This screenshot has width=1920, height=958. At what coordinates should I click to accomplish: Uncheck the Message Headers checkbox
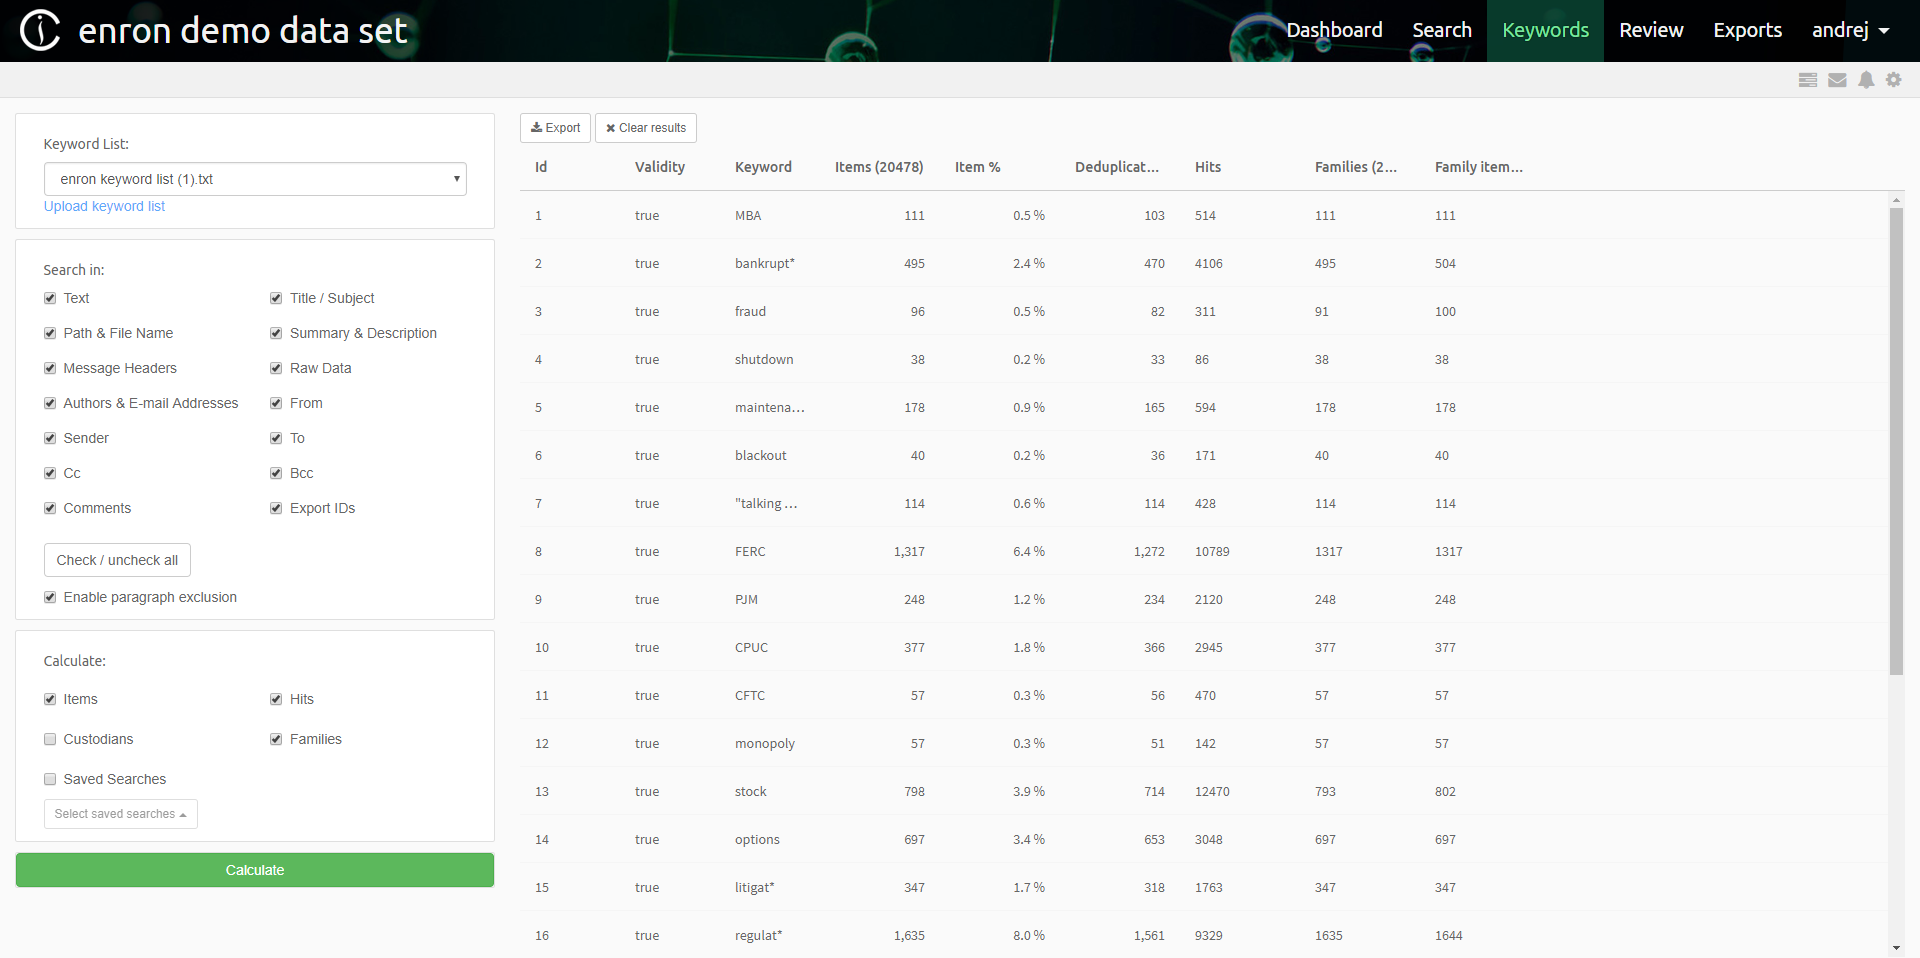pyautogui.click(x=50, y=368)
